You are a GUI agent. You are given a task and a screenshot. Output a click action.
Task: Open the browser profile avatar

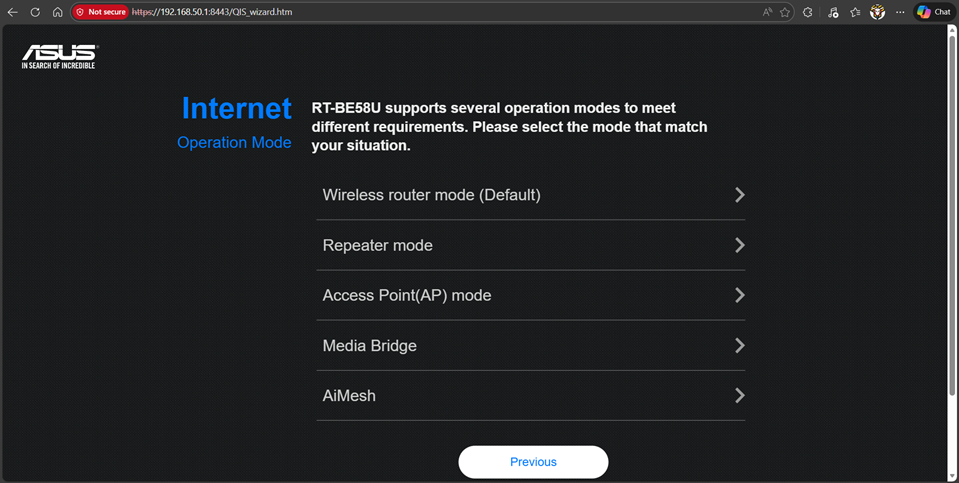click(878, 12)
